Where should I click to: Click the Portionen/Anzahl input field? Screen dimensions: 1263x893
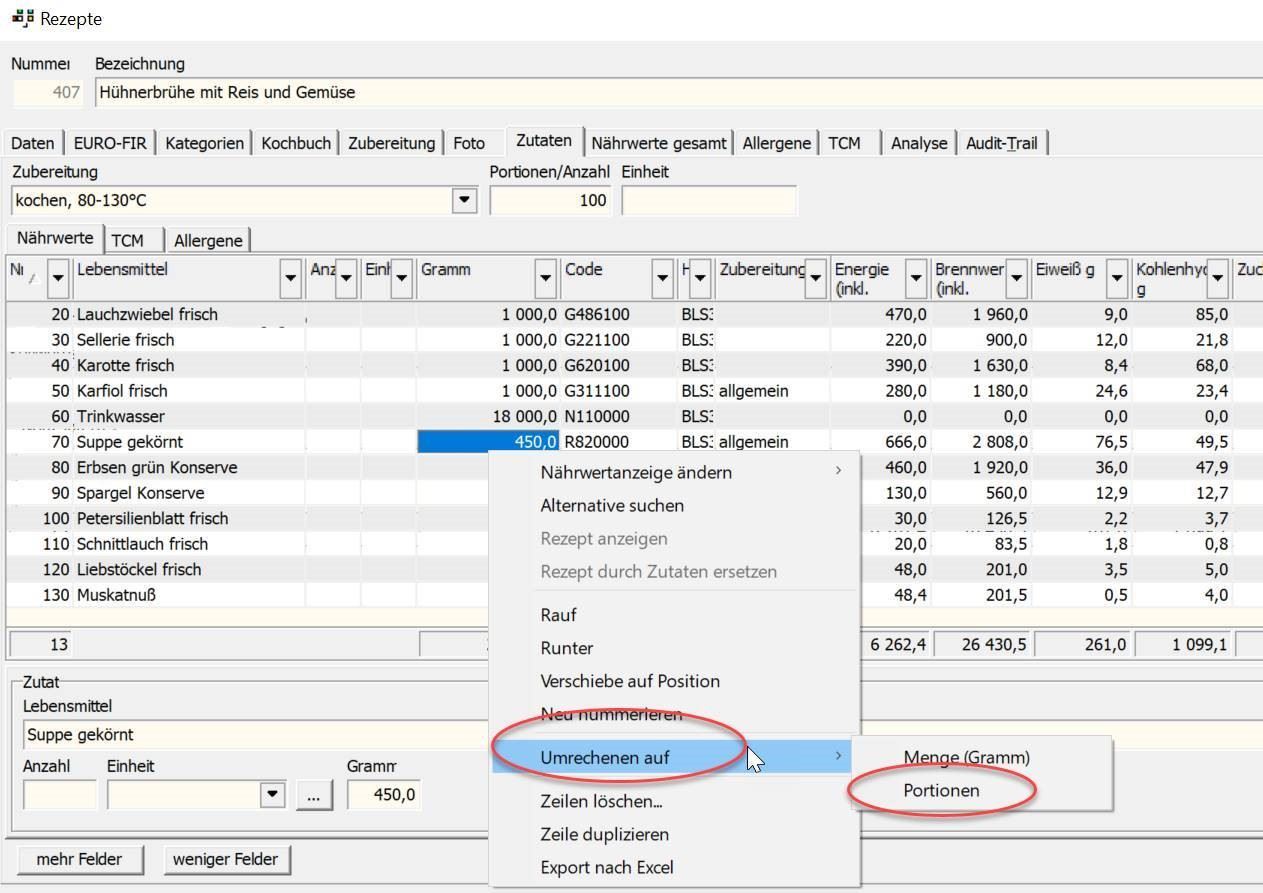[550, 200]
